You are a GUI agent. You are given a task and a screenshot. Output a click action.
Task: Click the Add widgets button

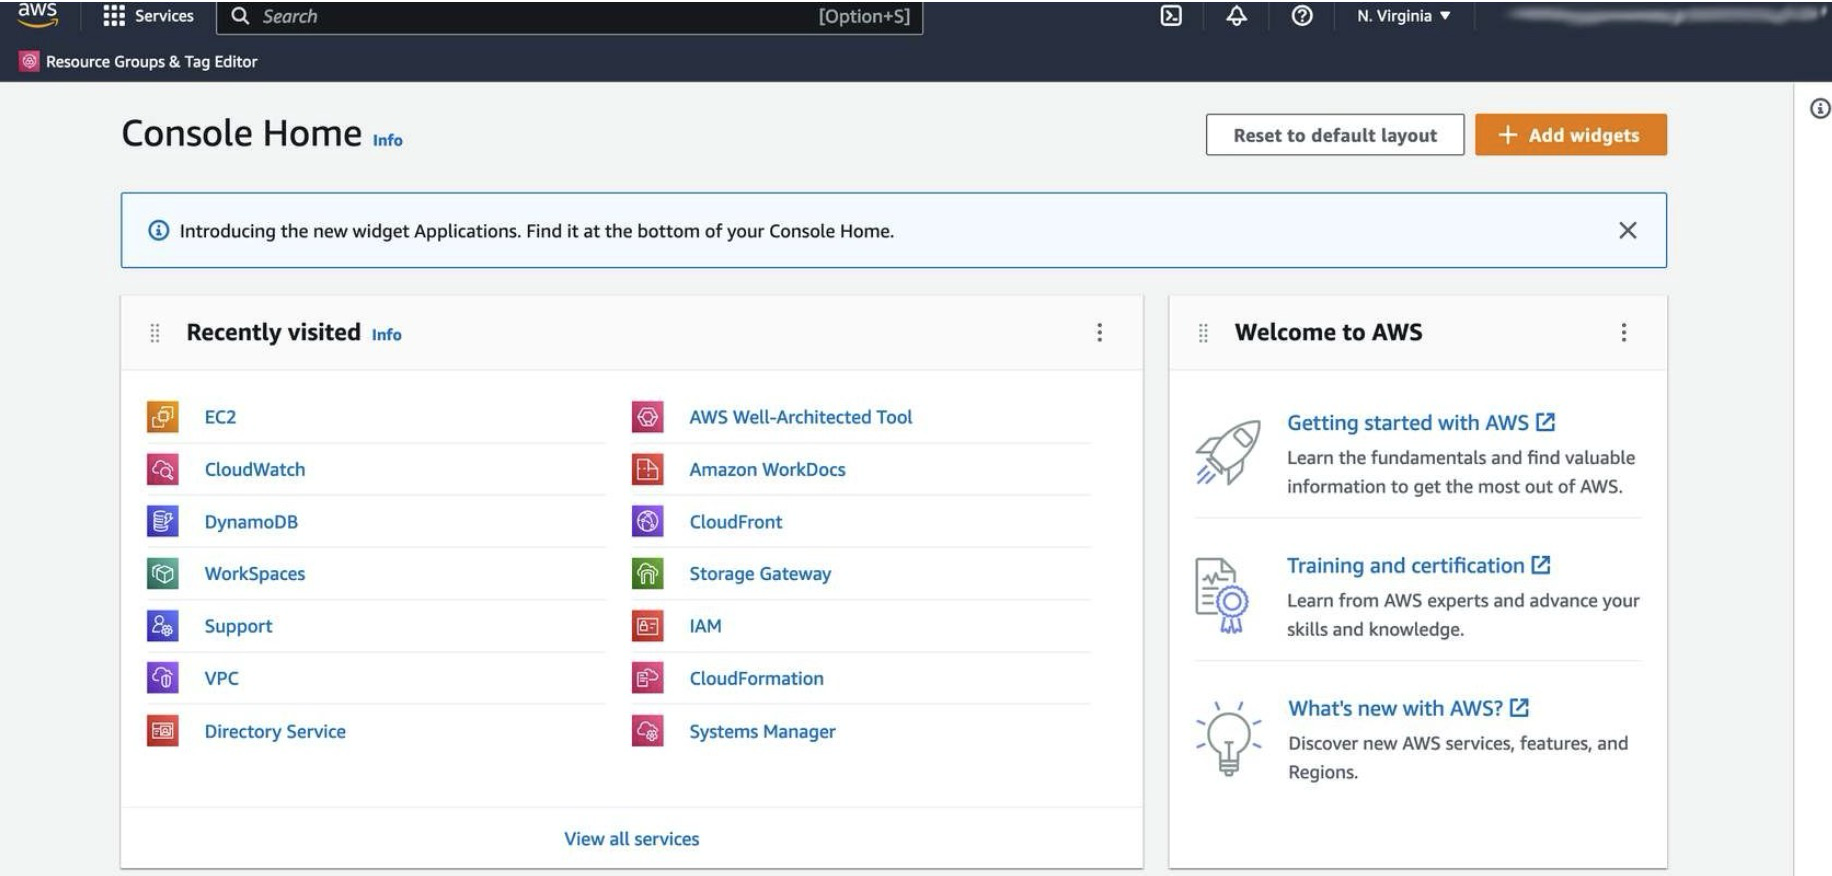click(x=1570, y=135)
